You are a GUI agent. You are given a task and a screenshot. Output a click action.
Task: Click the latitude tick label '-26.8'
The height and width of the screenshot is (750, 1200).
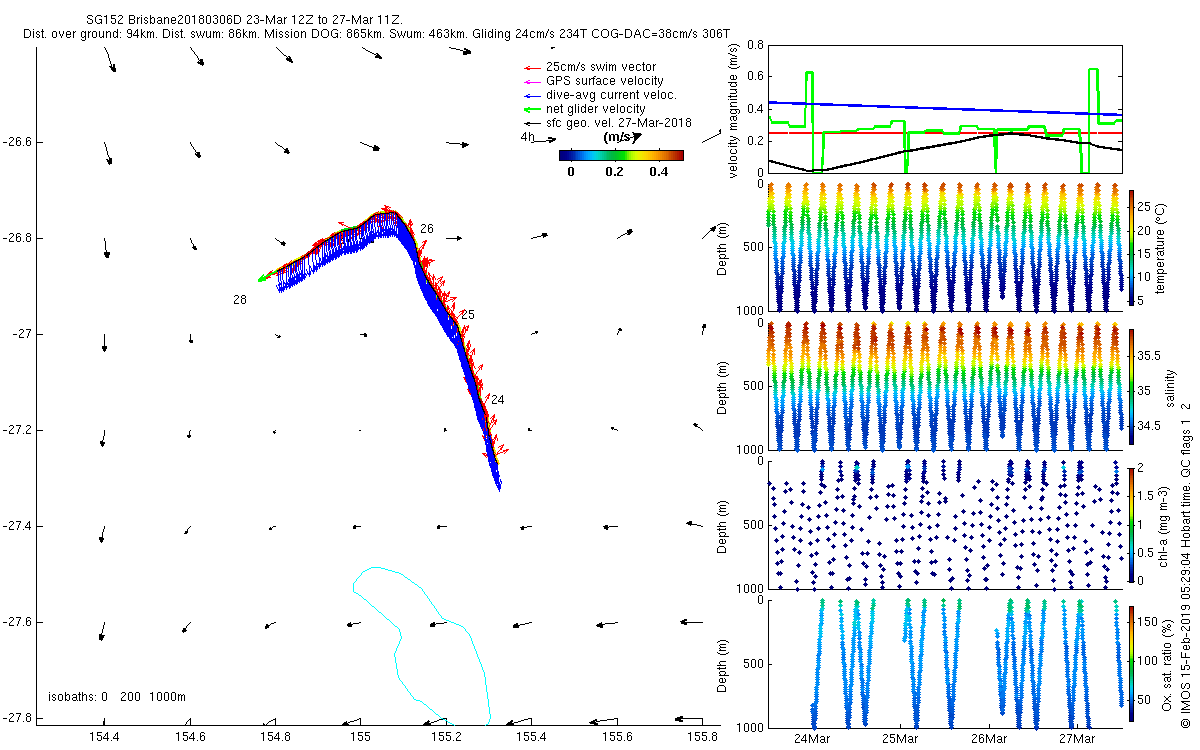tap(17, 238)
